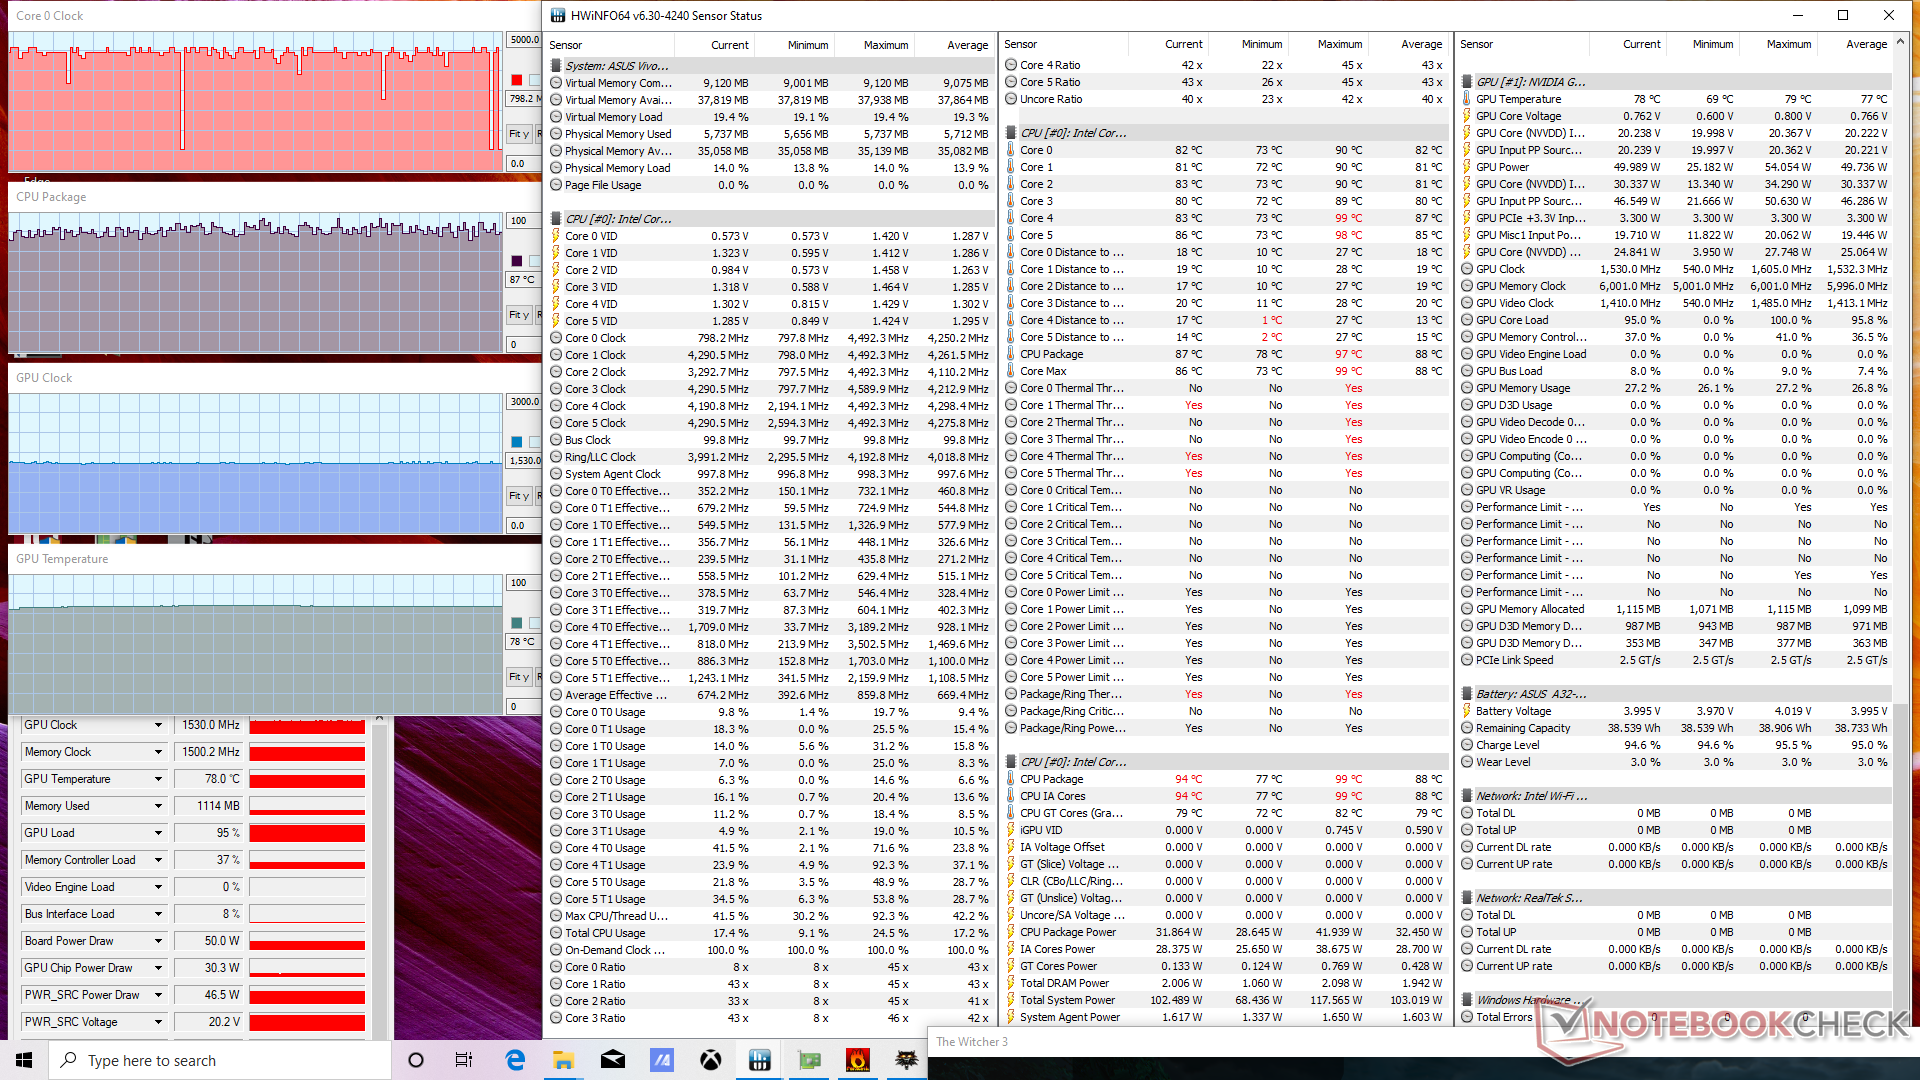Pick the blue swatch in GPU Clock graph
1920x1080 pixels.
[516, 442]
